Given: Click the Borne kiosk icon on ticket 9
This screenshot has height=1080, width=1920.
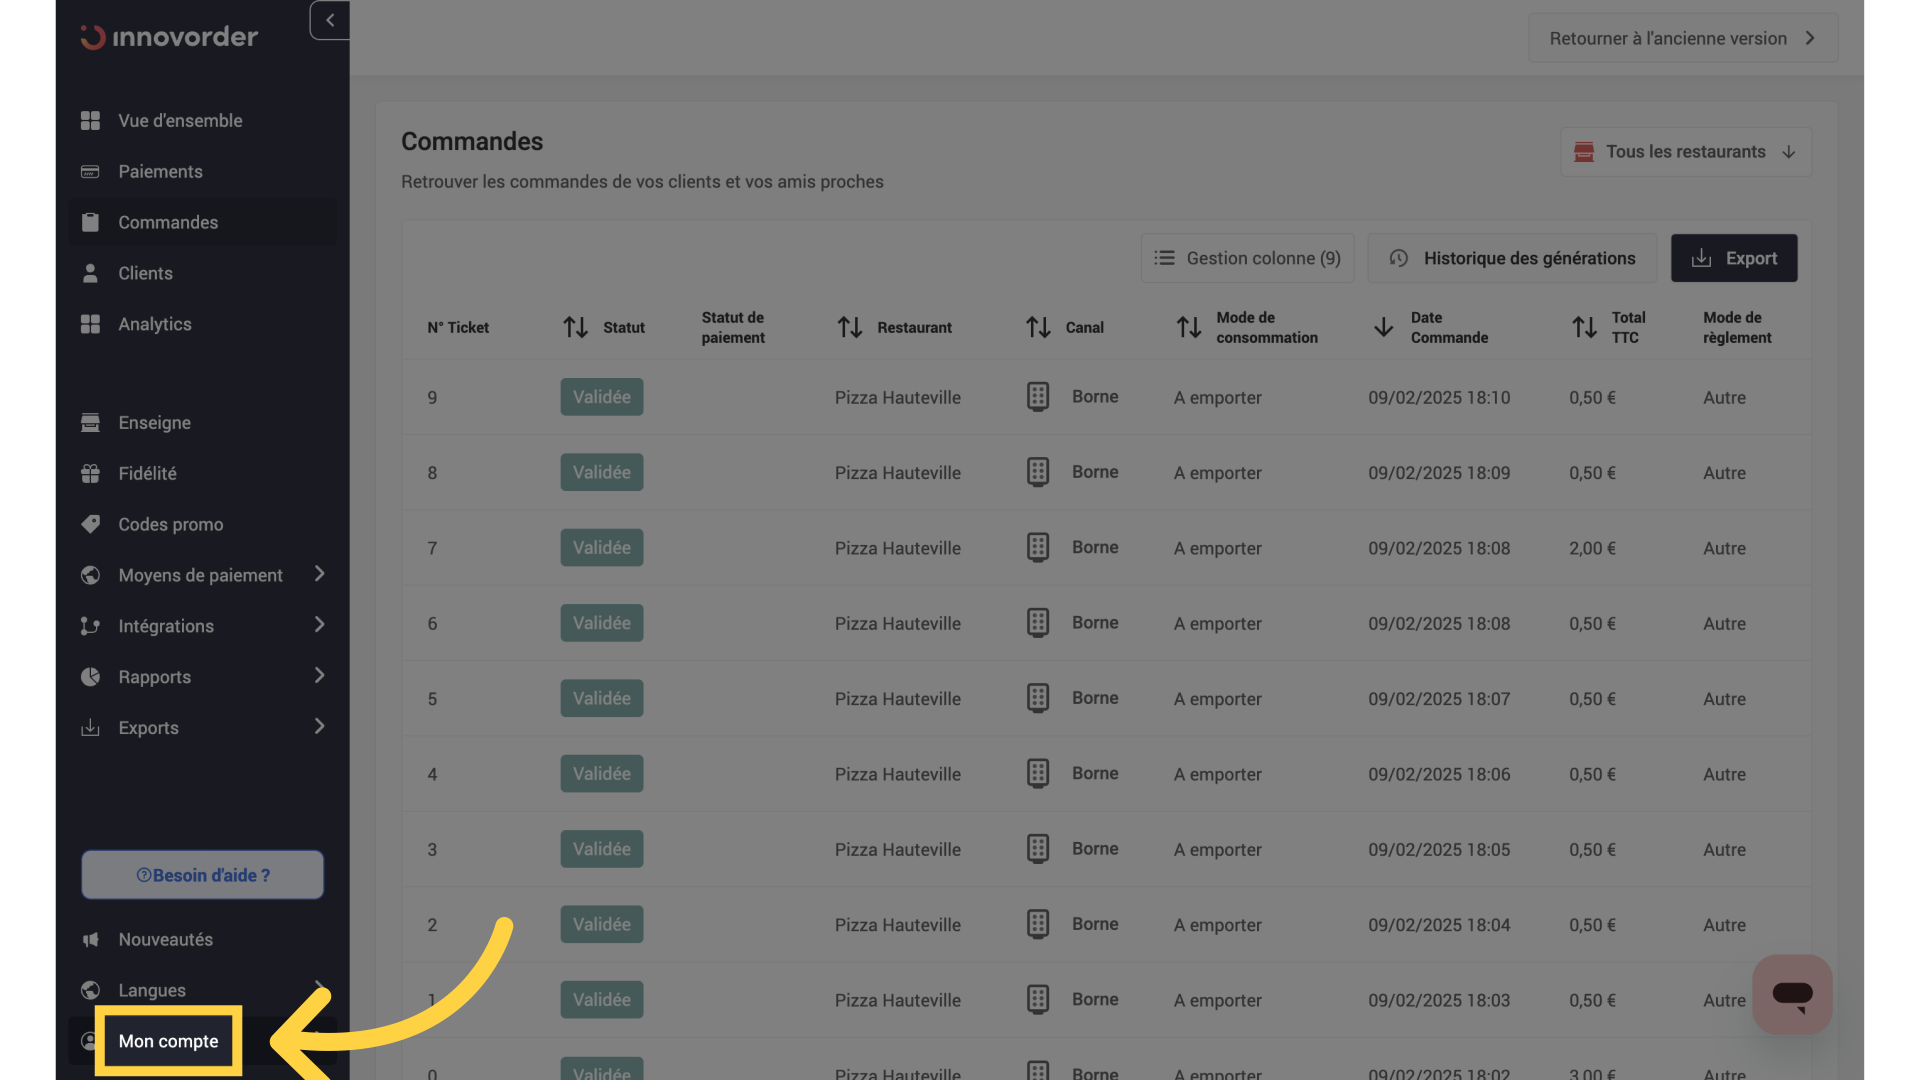Looking at the screenshot, I should tap(1038, 397).
